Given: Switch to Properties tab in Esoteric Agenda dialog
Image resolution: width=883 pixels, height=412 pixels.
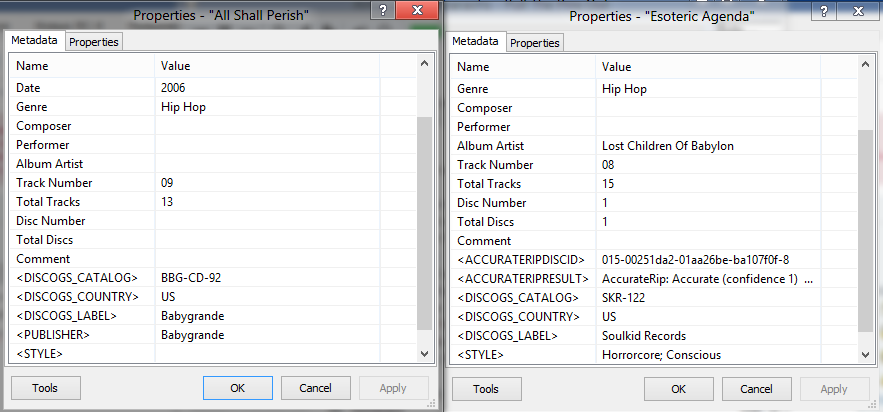Looking at the screenshot, I should [x=535, y=43].
